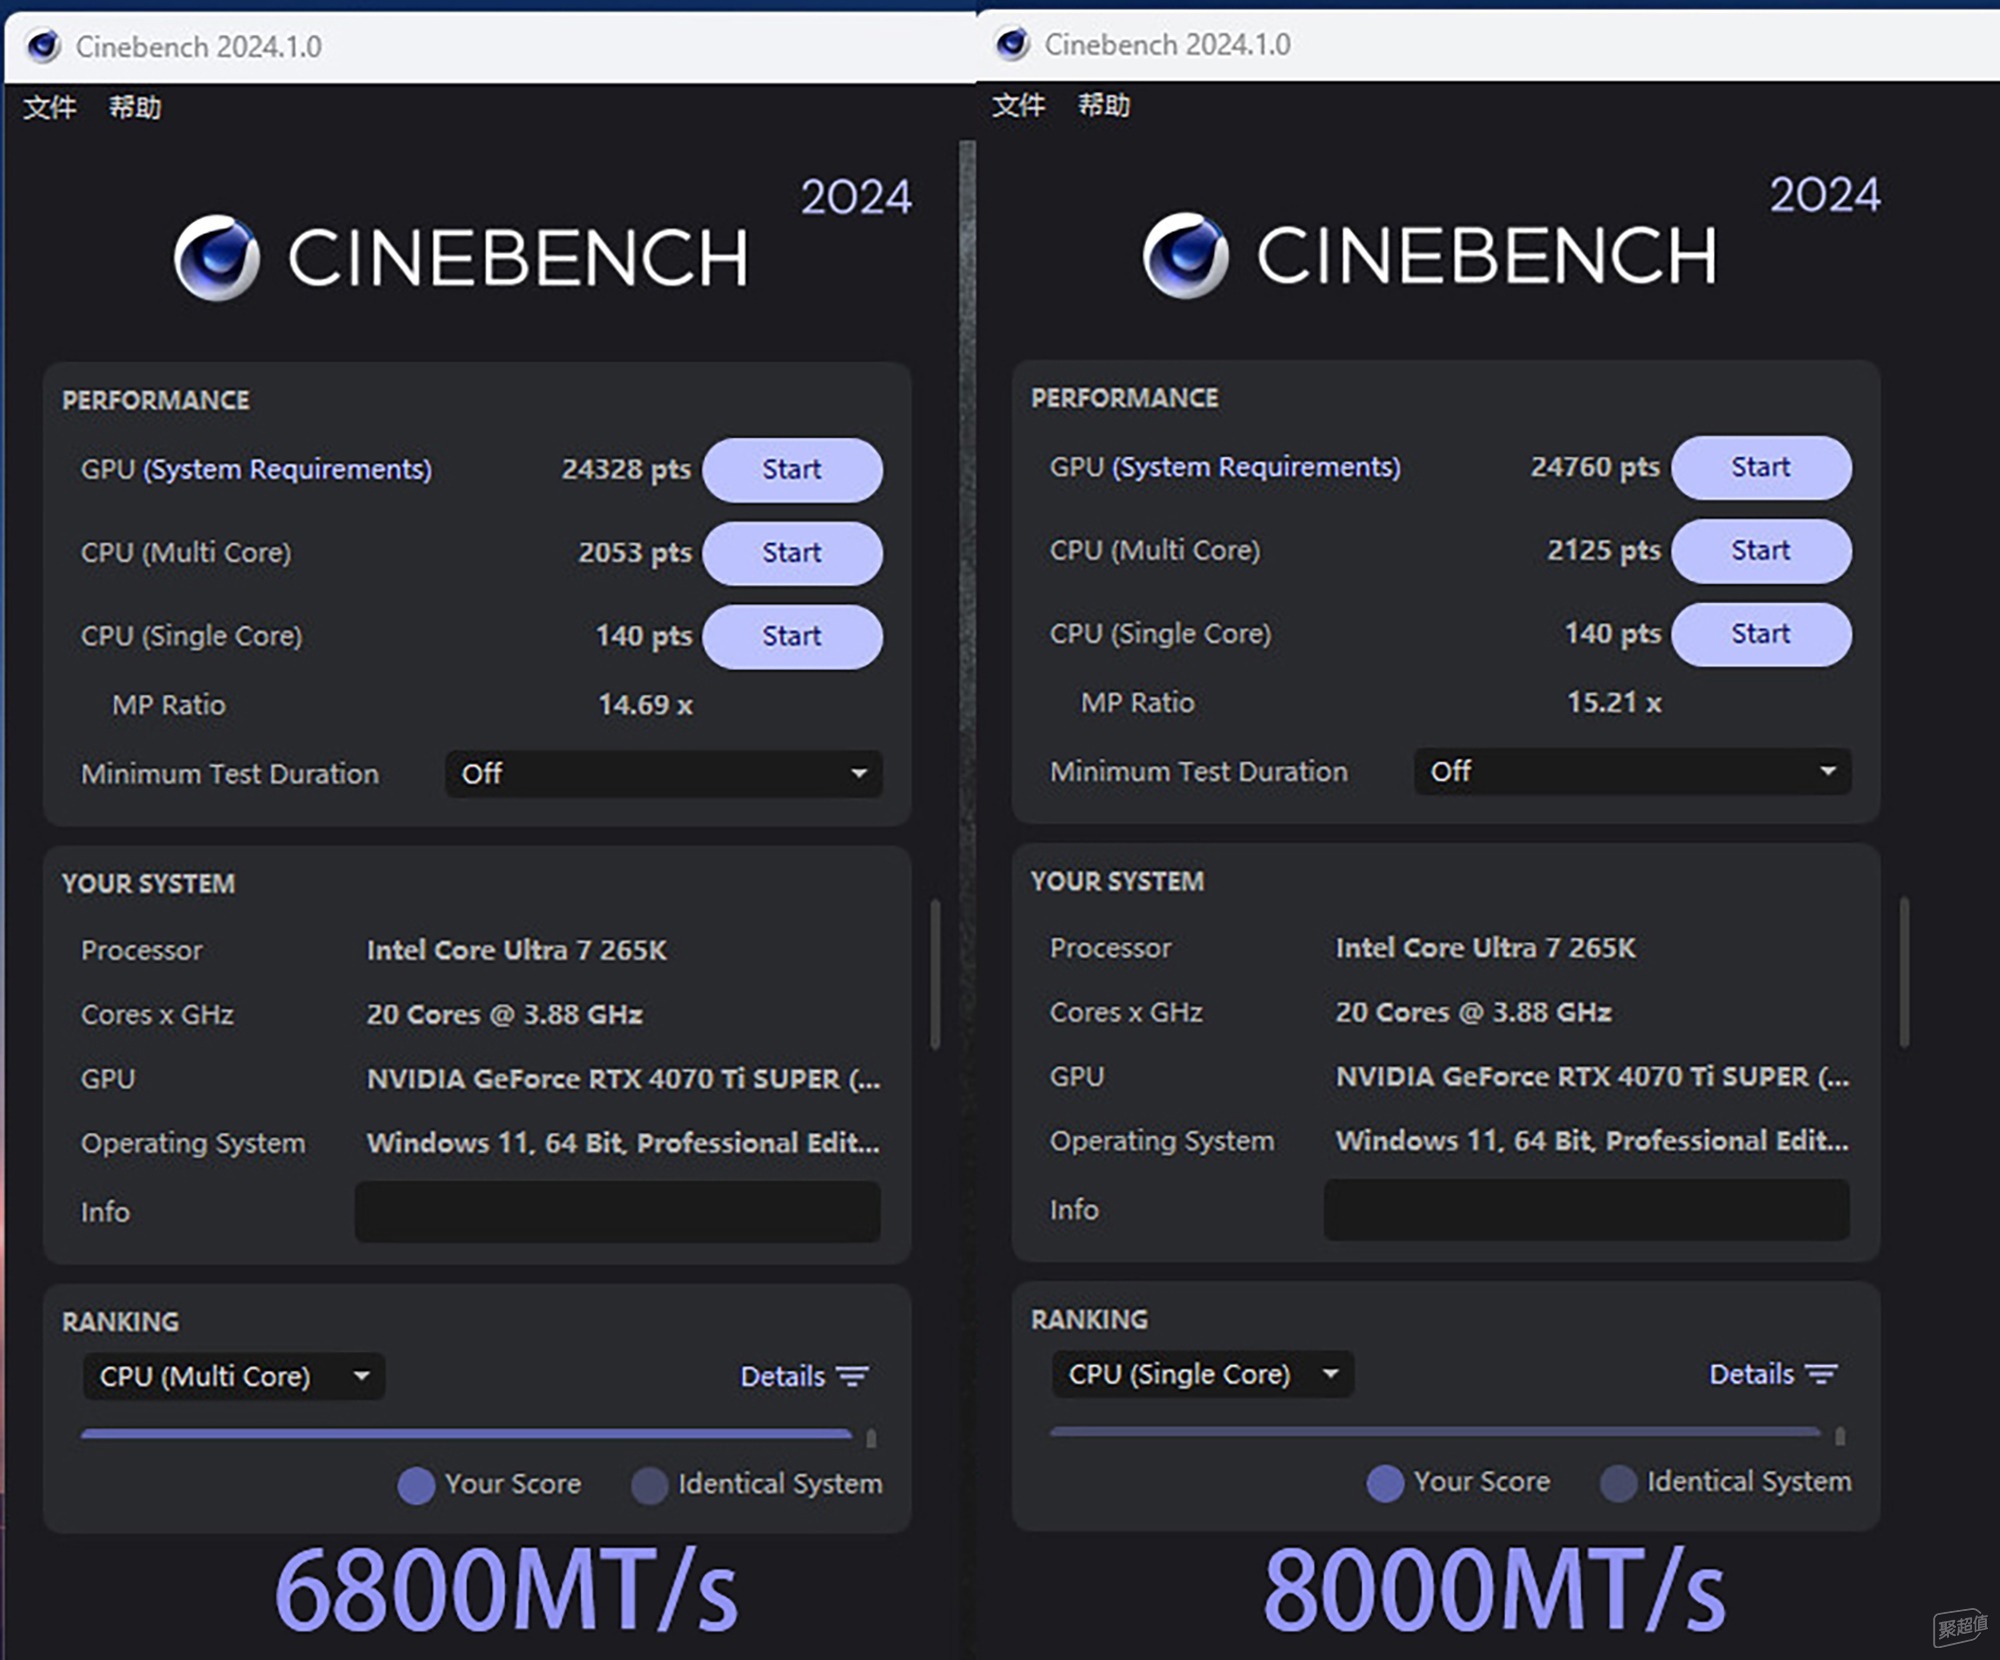
Task: Click the vertical scrollbar in right window
Action: click(1904, 973)
